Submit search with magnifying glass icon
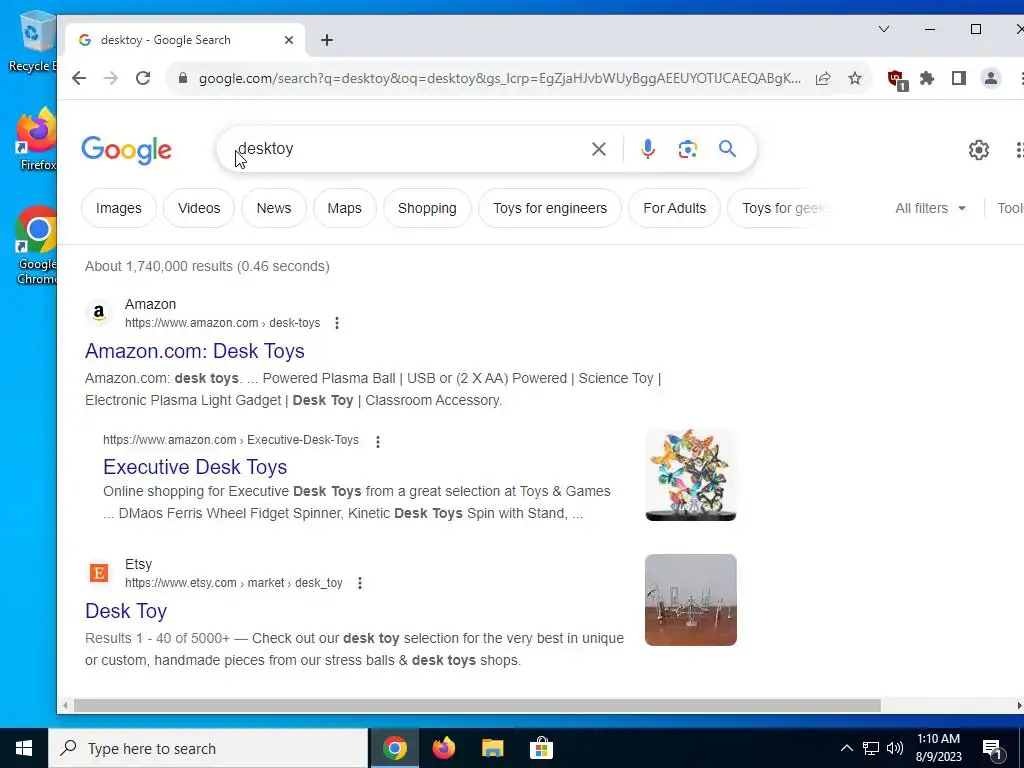 click(728, 149)
